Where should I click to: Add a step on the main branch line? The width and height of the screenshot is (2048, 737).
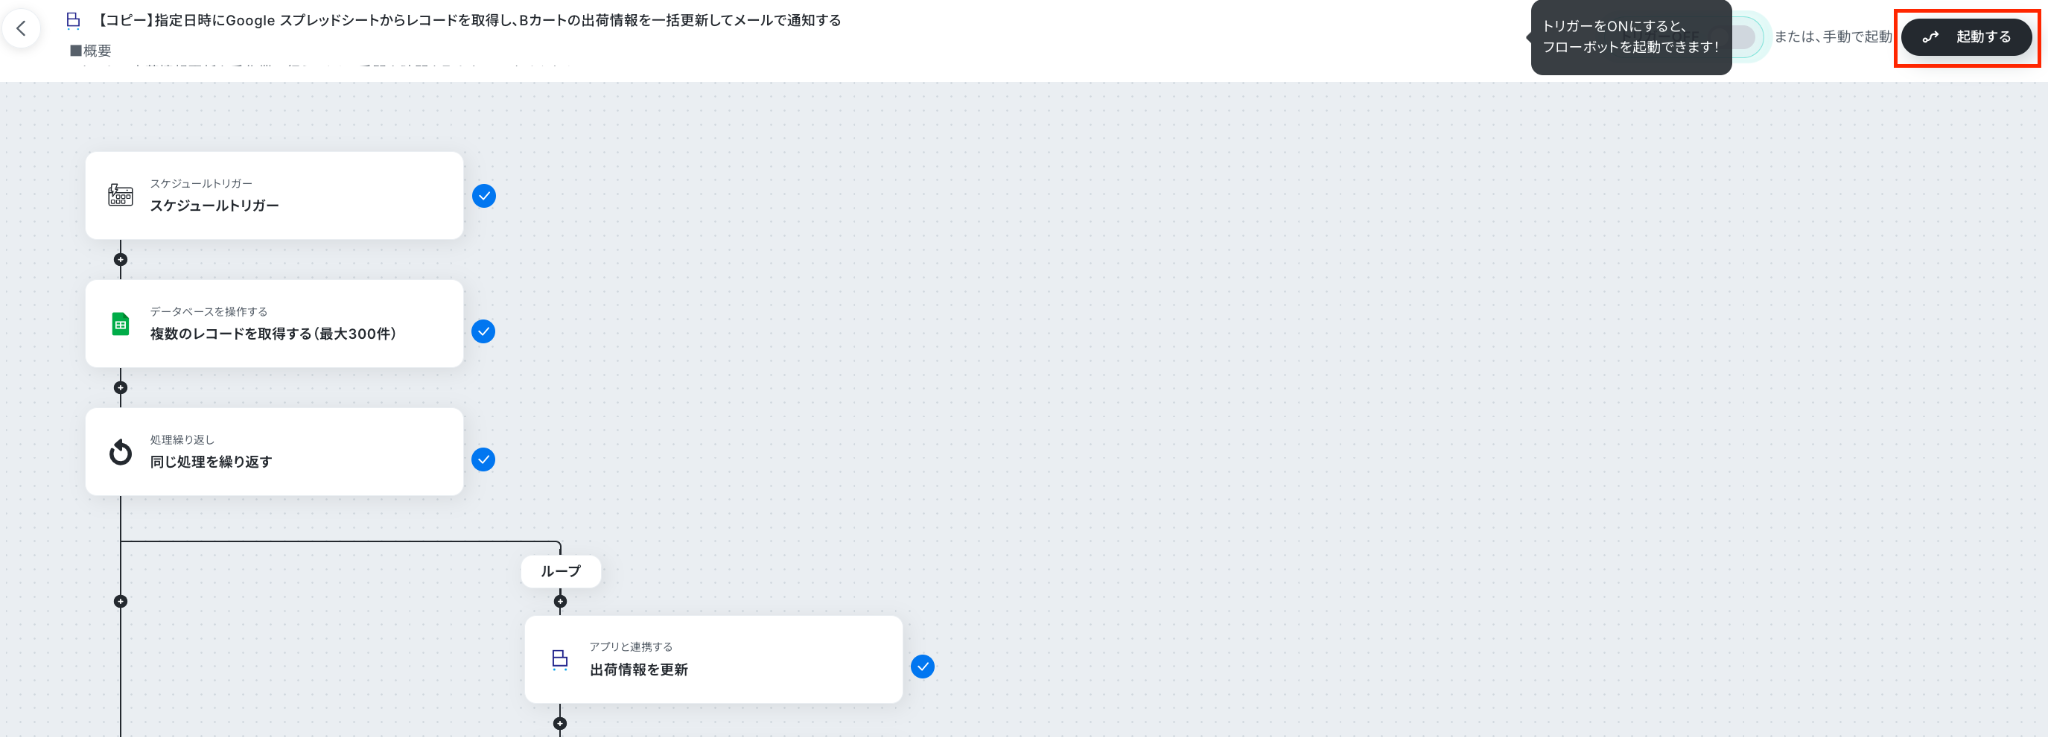pos(121,601)
